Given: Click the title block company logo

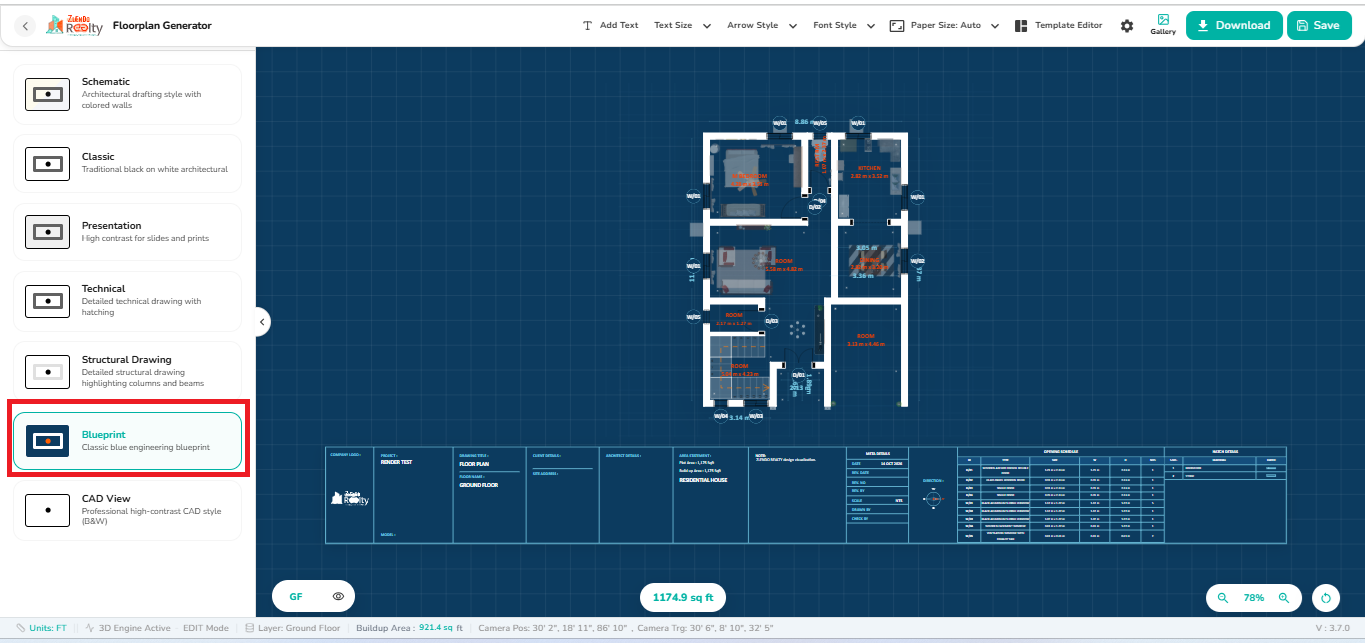Looking at the screenshot, I should pos(349,499).
